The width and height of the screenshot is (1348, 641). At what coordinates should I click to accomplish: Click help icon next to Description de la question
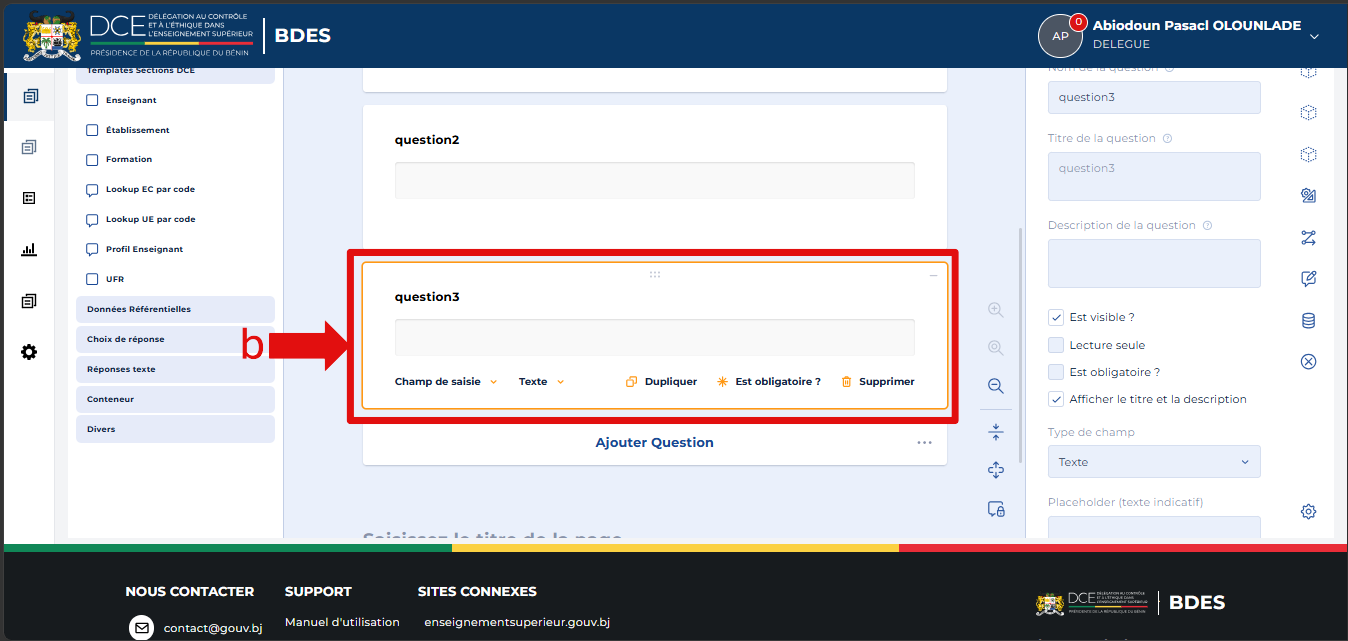click(1207, 225)
